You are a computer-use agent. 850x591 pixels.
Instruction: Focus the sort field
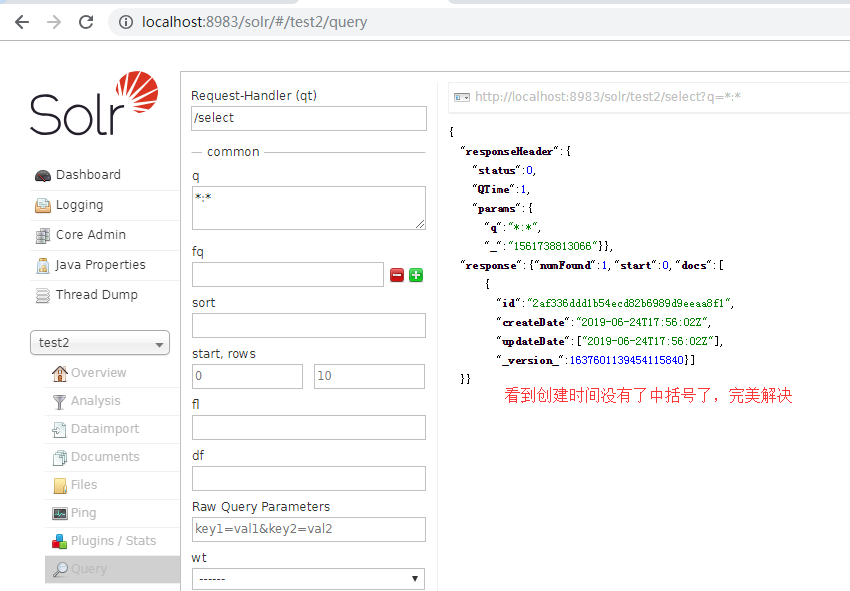309,326
